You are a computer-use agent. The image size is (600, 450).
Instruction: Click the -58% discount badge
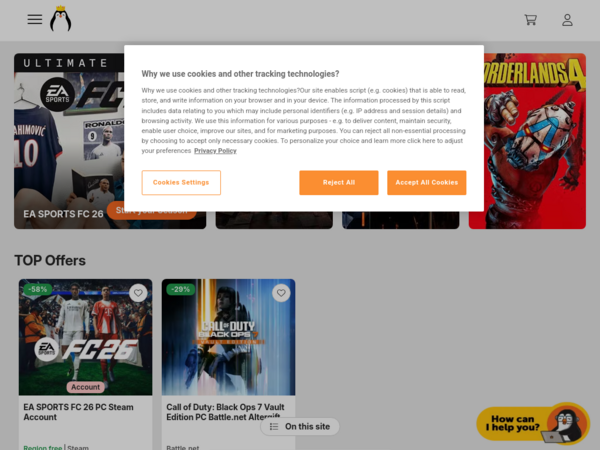(x=38, y=289)
